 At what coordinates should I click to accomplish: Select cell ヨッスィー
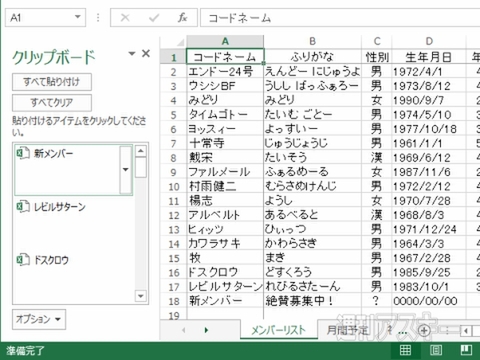(x=225, y=129)
